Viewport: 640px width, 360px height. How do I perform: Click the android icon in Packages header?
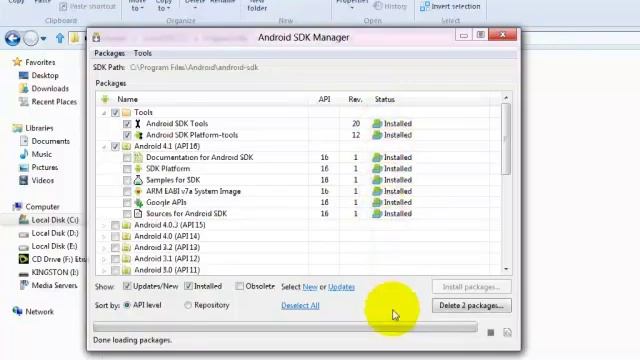tap(105, 99)
